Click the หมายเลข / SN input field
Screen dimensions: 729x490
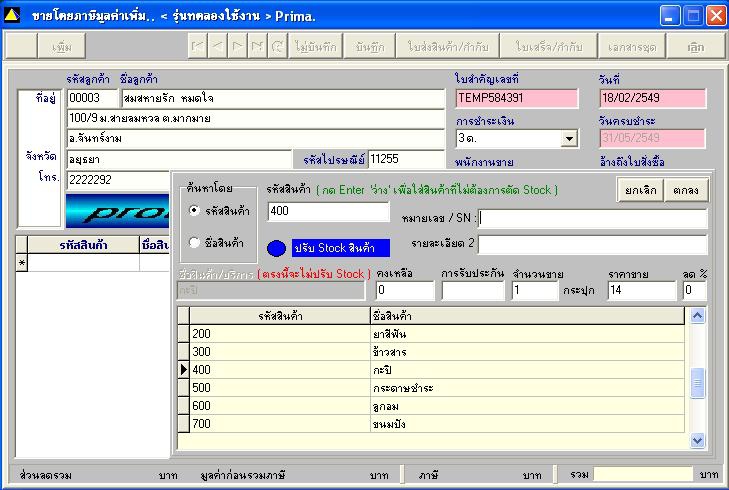(592, 218)
